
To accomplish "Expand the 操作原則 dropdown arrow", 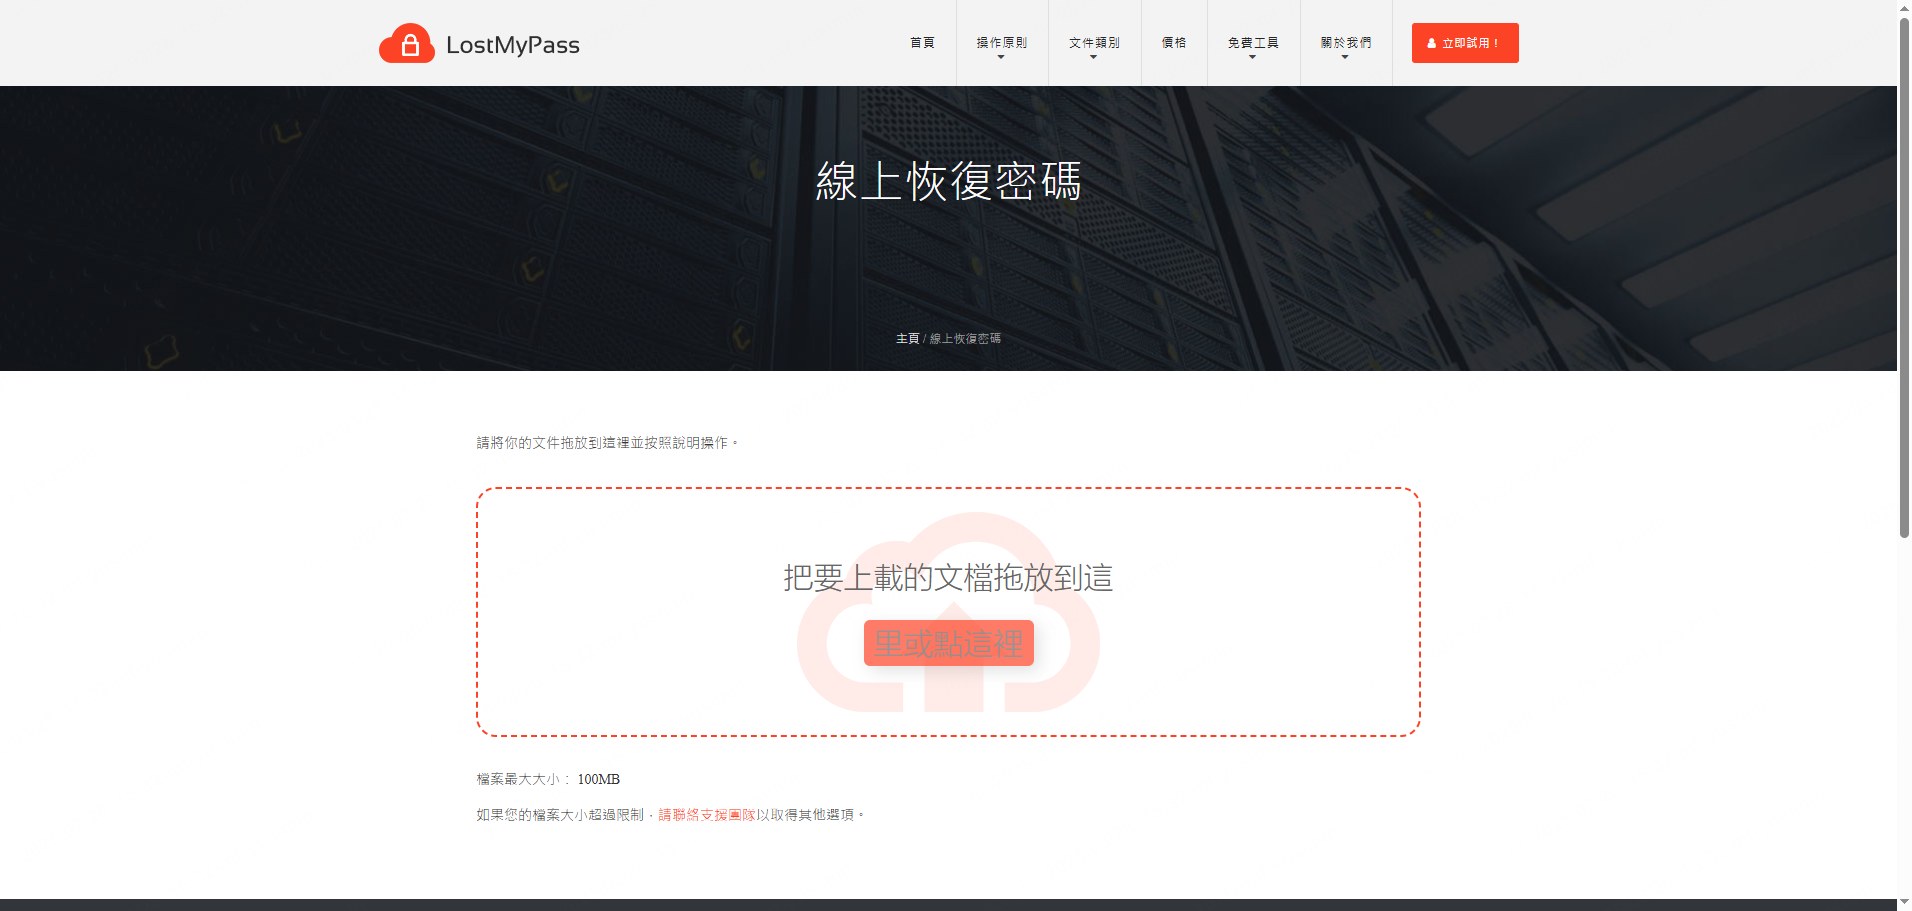I will pyautogui.click(x=1001, y=58).
